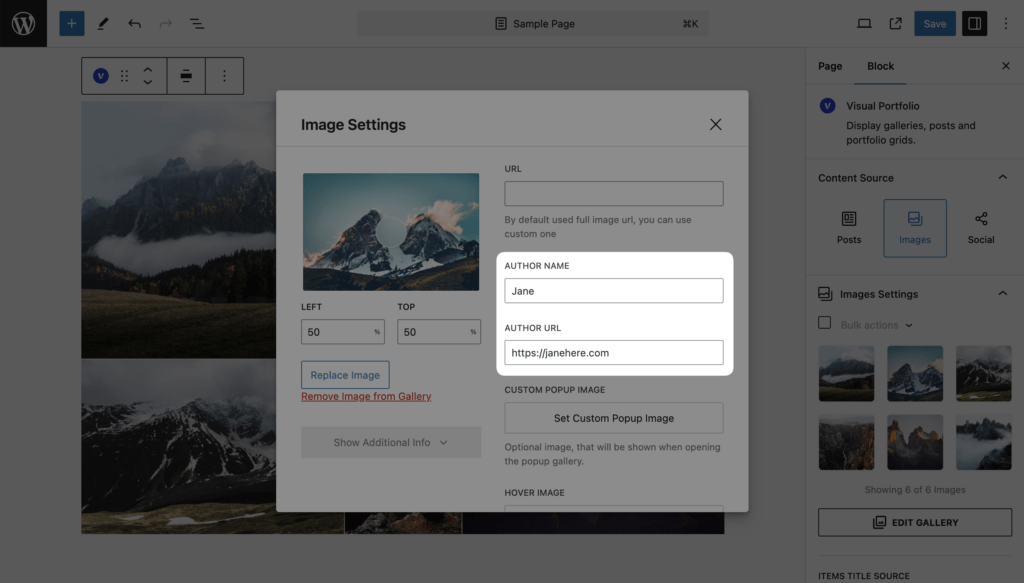Open the Document Overview list icon
Screen dimensions: 1024x583
(197, 24)
